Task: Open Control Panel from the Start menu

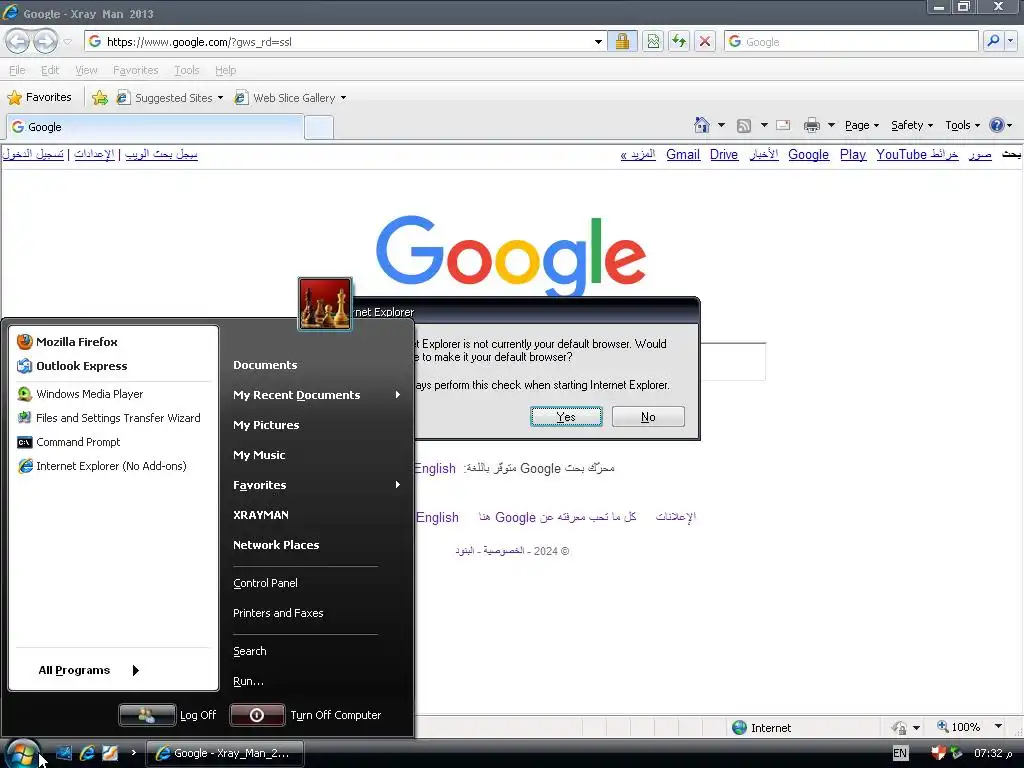Action: click(x=265, y=583)
